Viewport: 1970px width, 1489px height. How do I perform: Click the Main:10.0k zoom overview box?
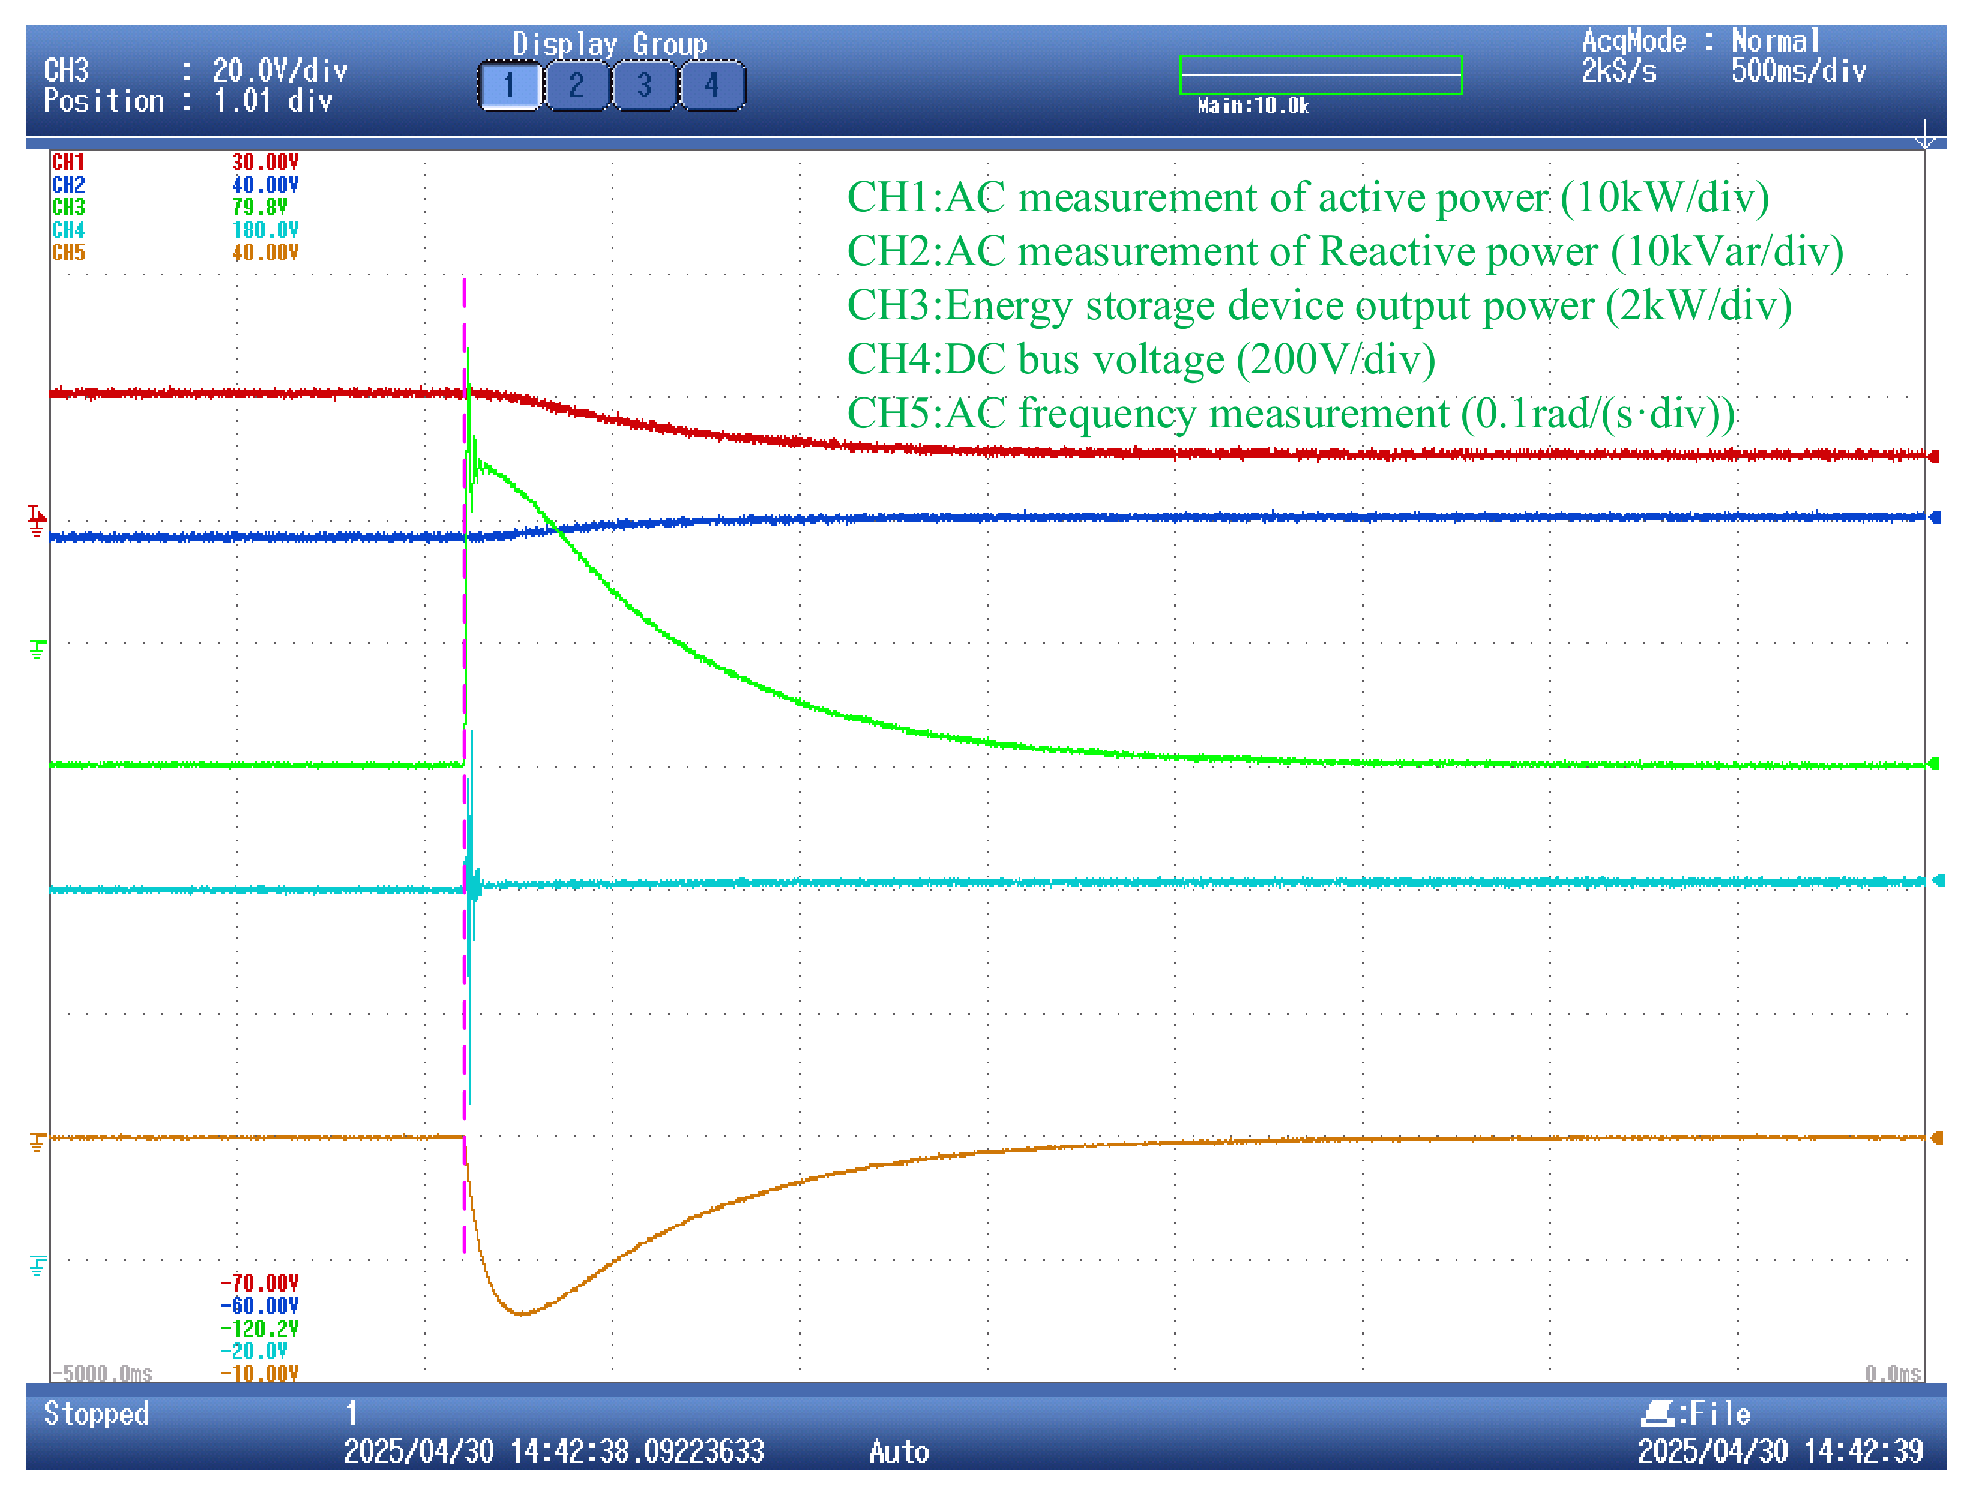click(1321, 75)
